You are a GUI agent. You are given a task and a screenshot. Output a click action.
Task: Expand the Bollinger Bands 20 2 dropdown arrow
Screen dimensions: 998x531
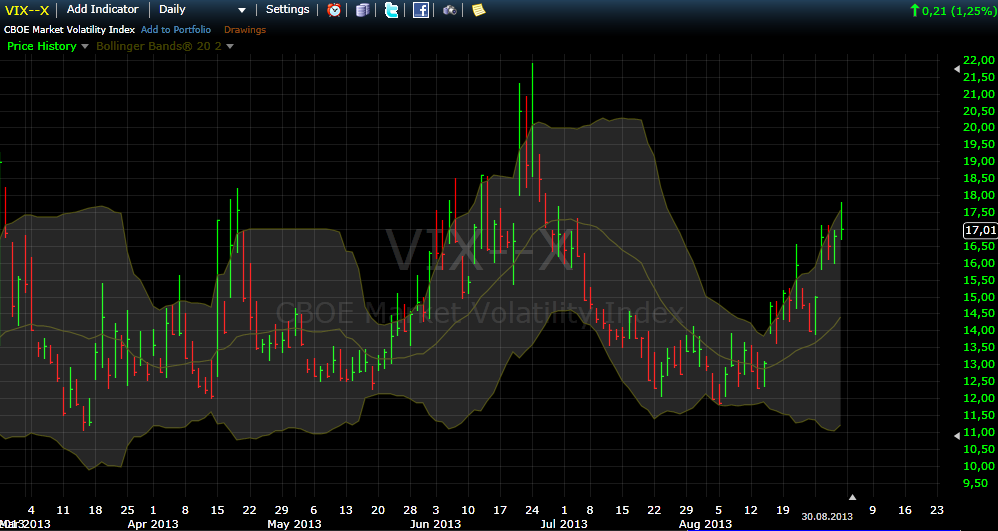coord(230,46)
